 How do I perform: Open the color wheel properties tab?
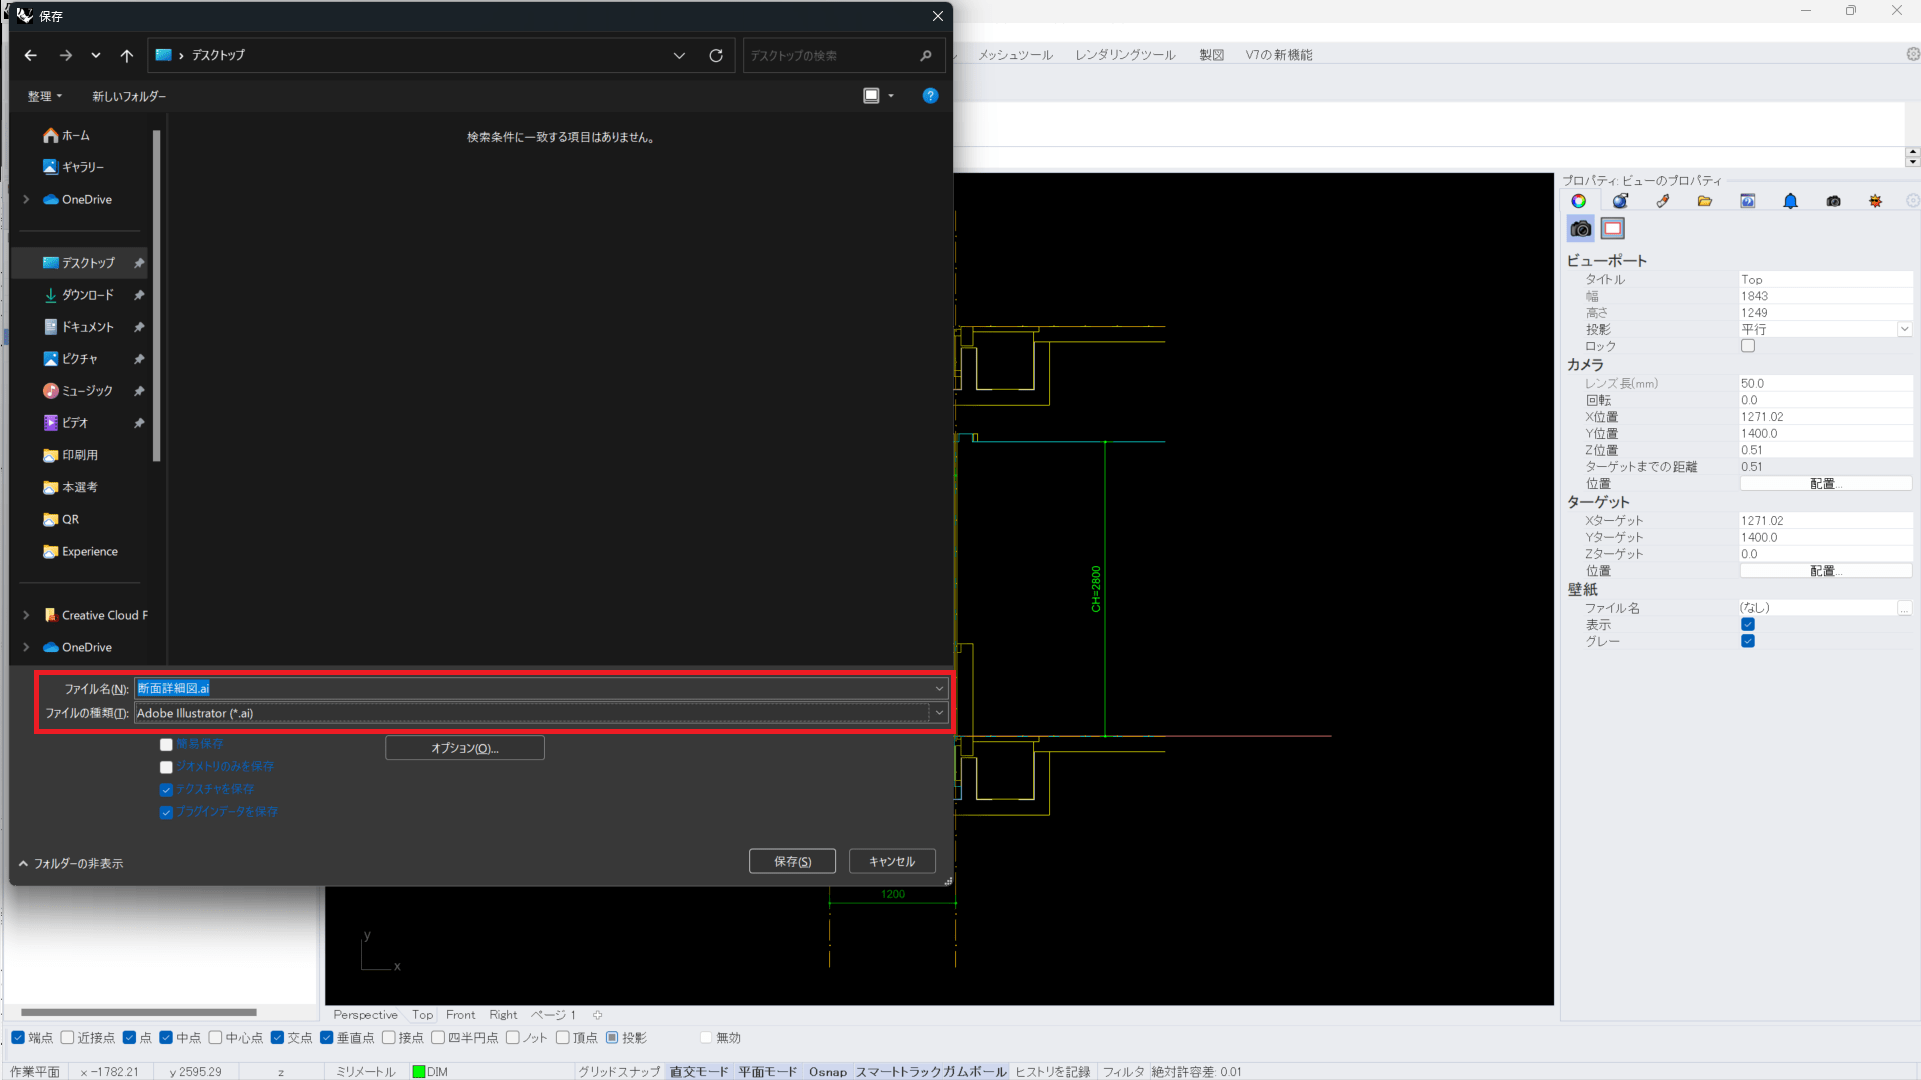pyautogui.click(x=1578, y=201)
